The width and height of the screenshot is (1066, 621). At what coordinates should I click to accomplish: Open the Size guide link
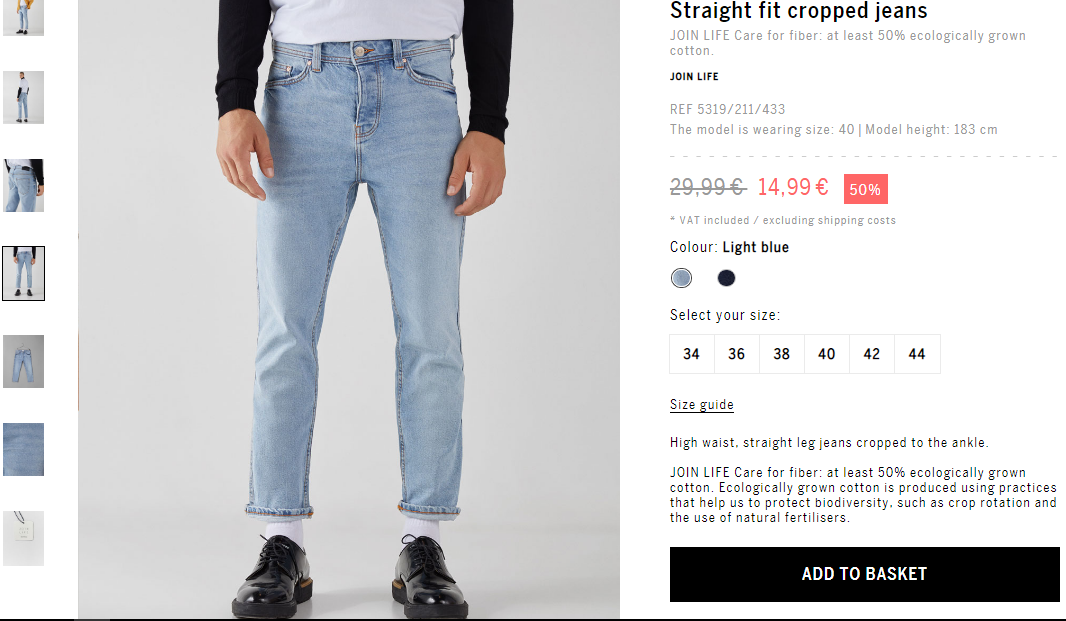click(702, 405)
